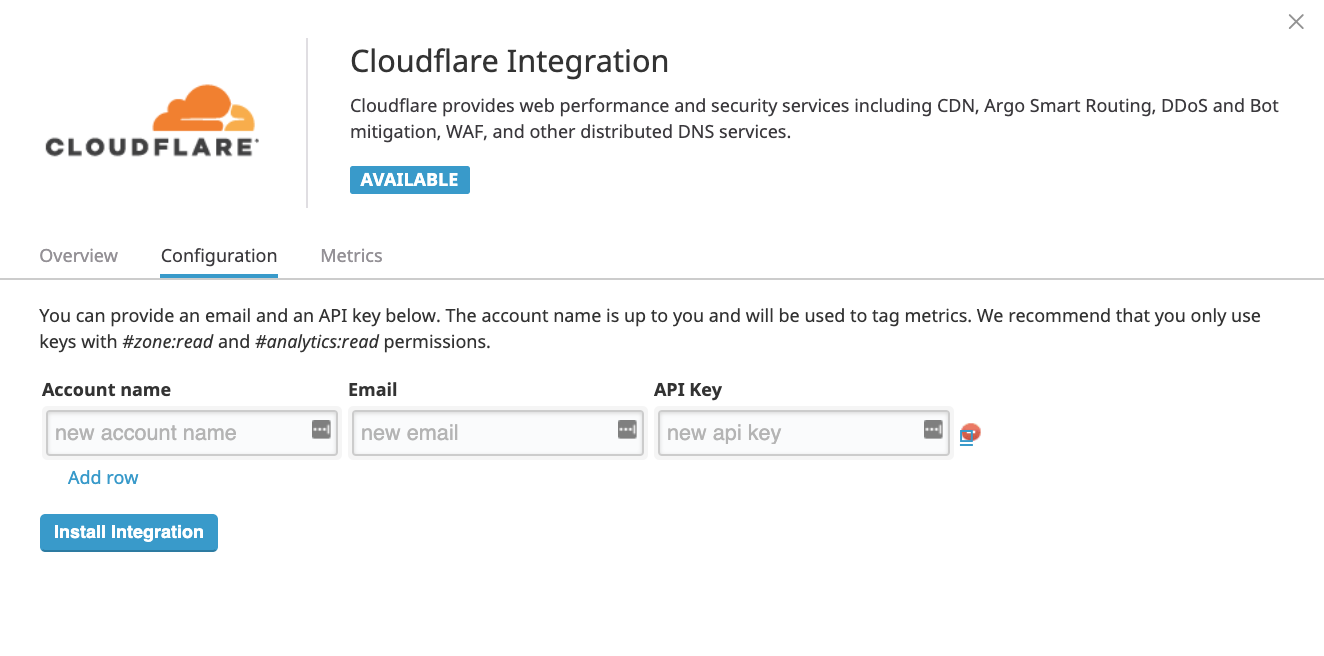Screen dimensions: 1324x656
Task: Click the Cloudflare logo
Action: 150,120
